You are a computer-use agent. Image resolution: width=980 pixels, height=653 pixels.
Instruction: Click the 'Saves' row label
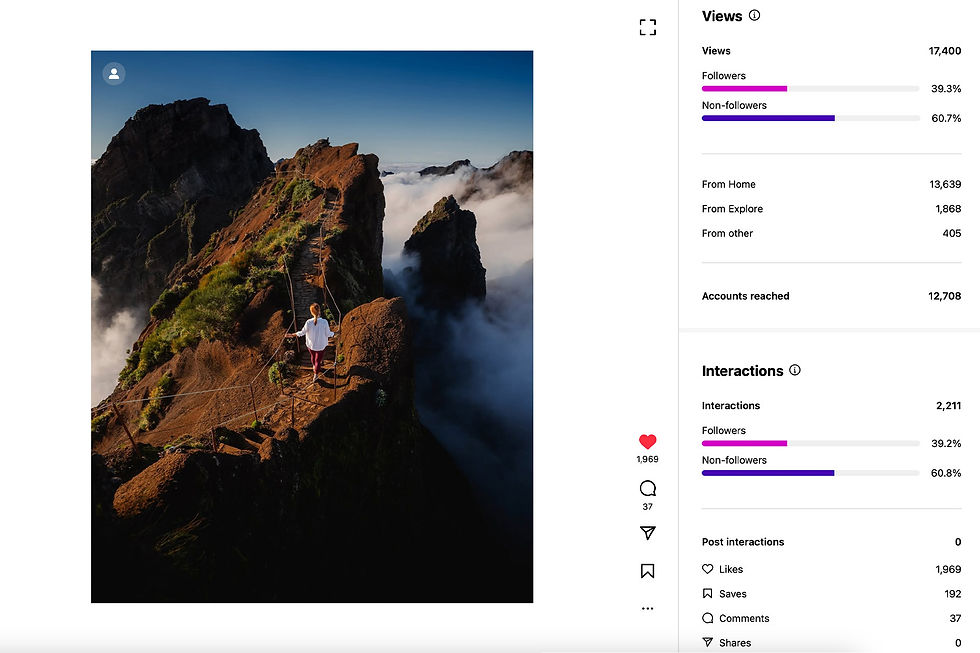pyautogui.click(x=732, y=594)
